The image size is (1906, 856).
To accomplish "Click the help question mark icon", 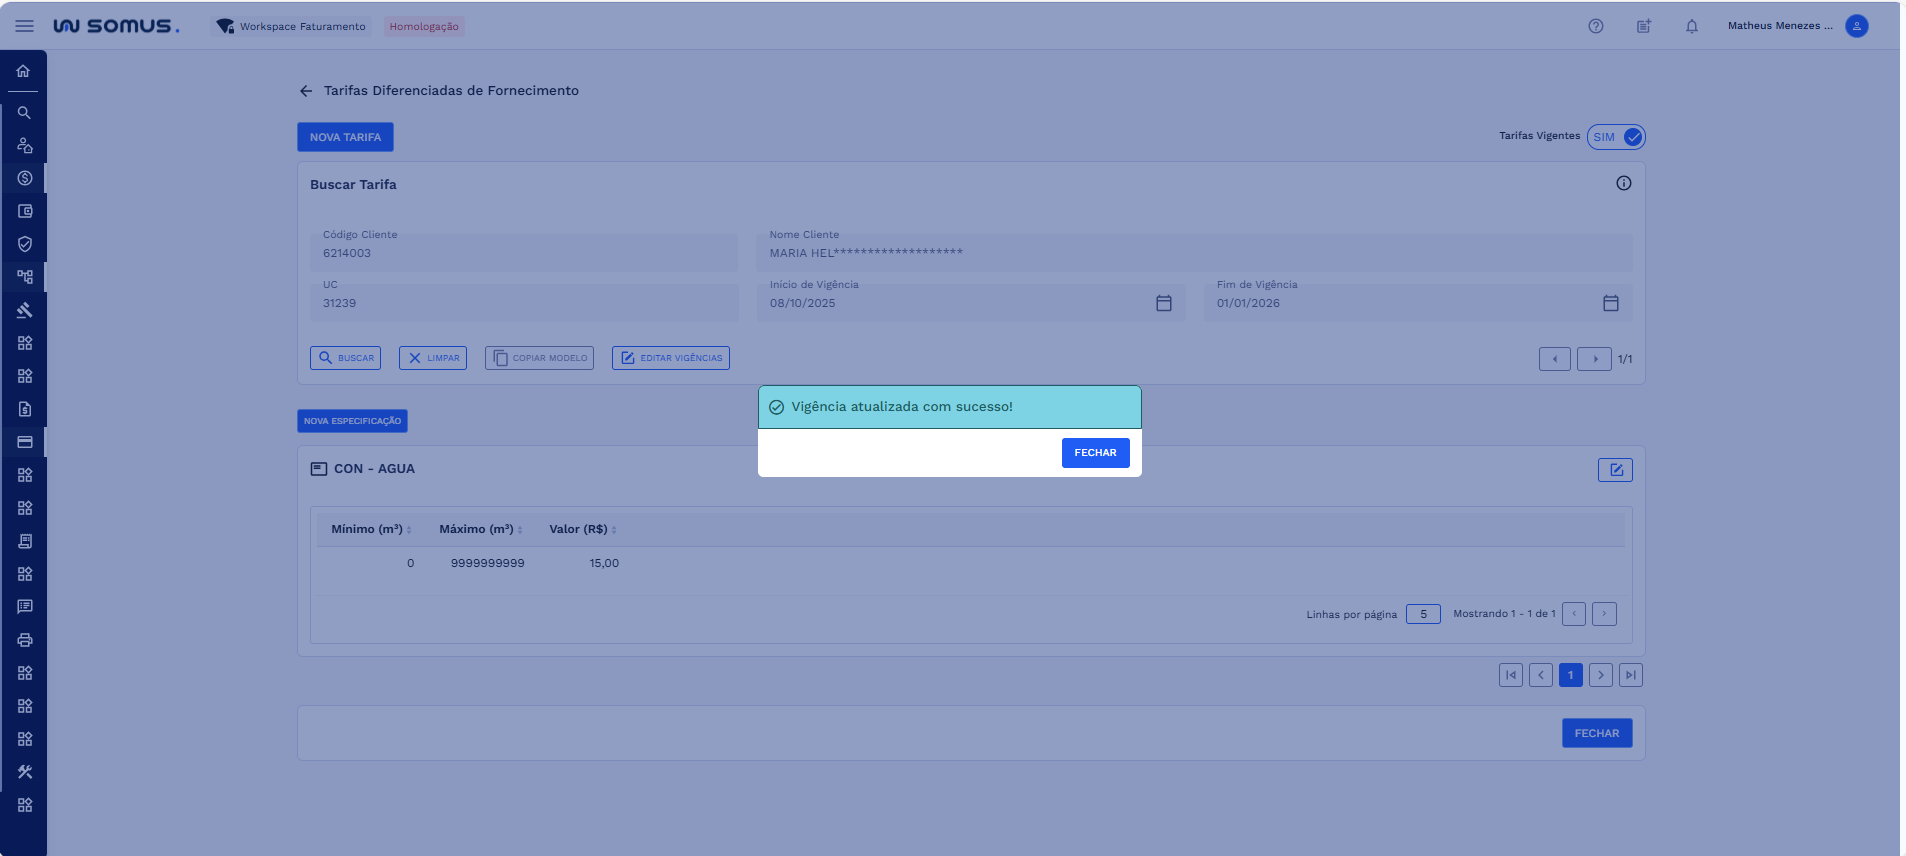I will coord(1595,26).
